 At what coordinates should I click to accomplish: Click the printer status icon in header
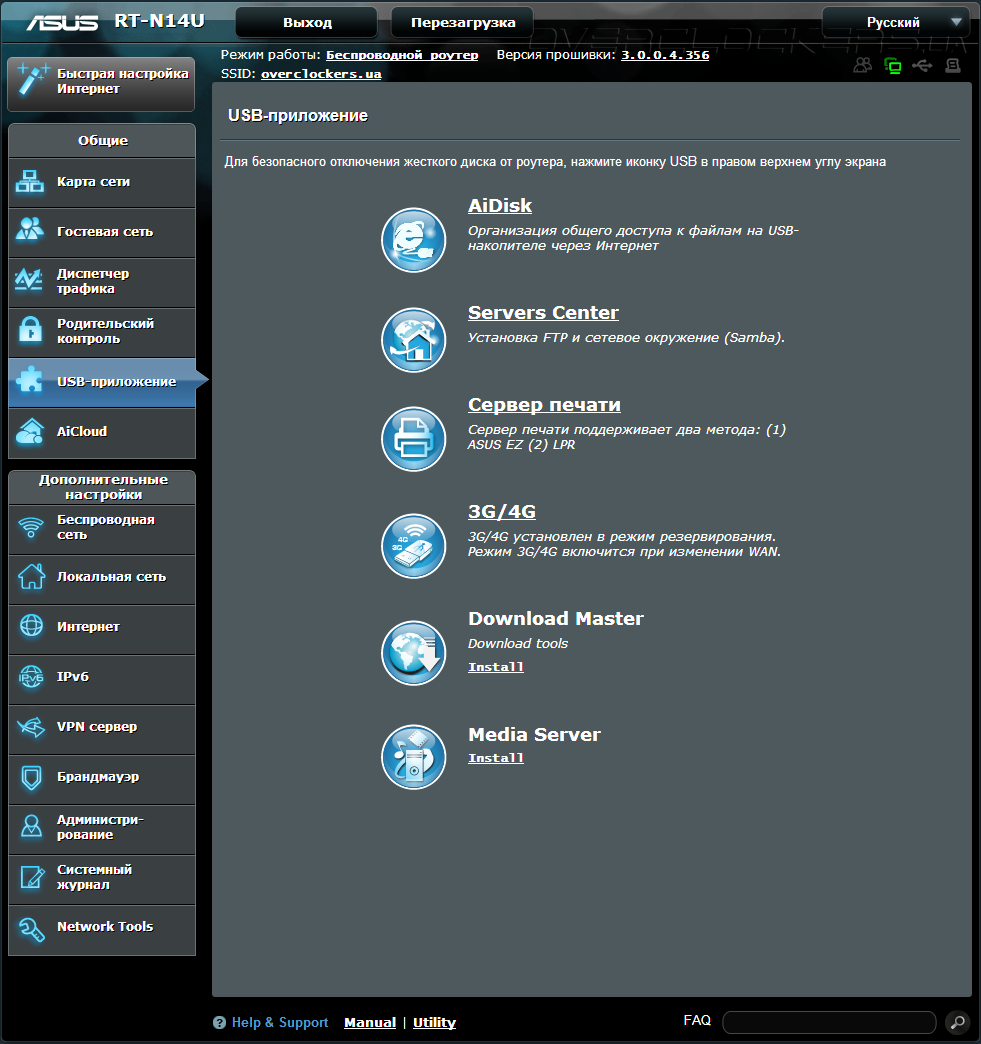(953, 65)
